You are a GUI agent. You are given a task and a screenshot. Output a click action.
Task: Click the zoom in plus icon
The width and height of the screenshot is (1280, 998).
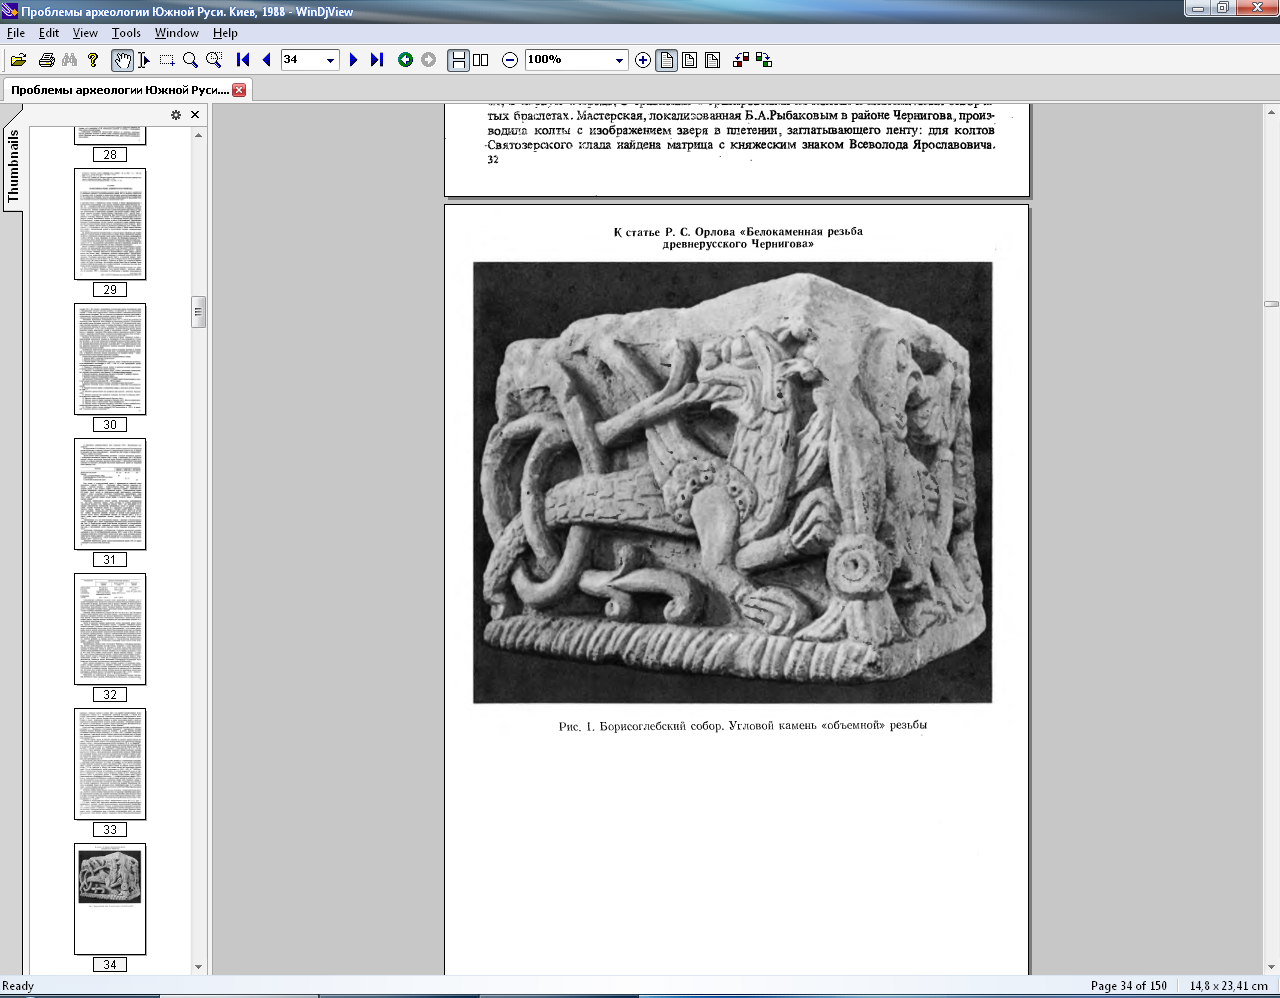tap(643, 60)
